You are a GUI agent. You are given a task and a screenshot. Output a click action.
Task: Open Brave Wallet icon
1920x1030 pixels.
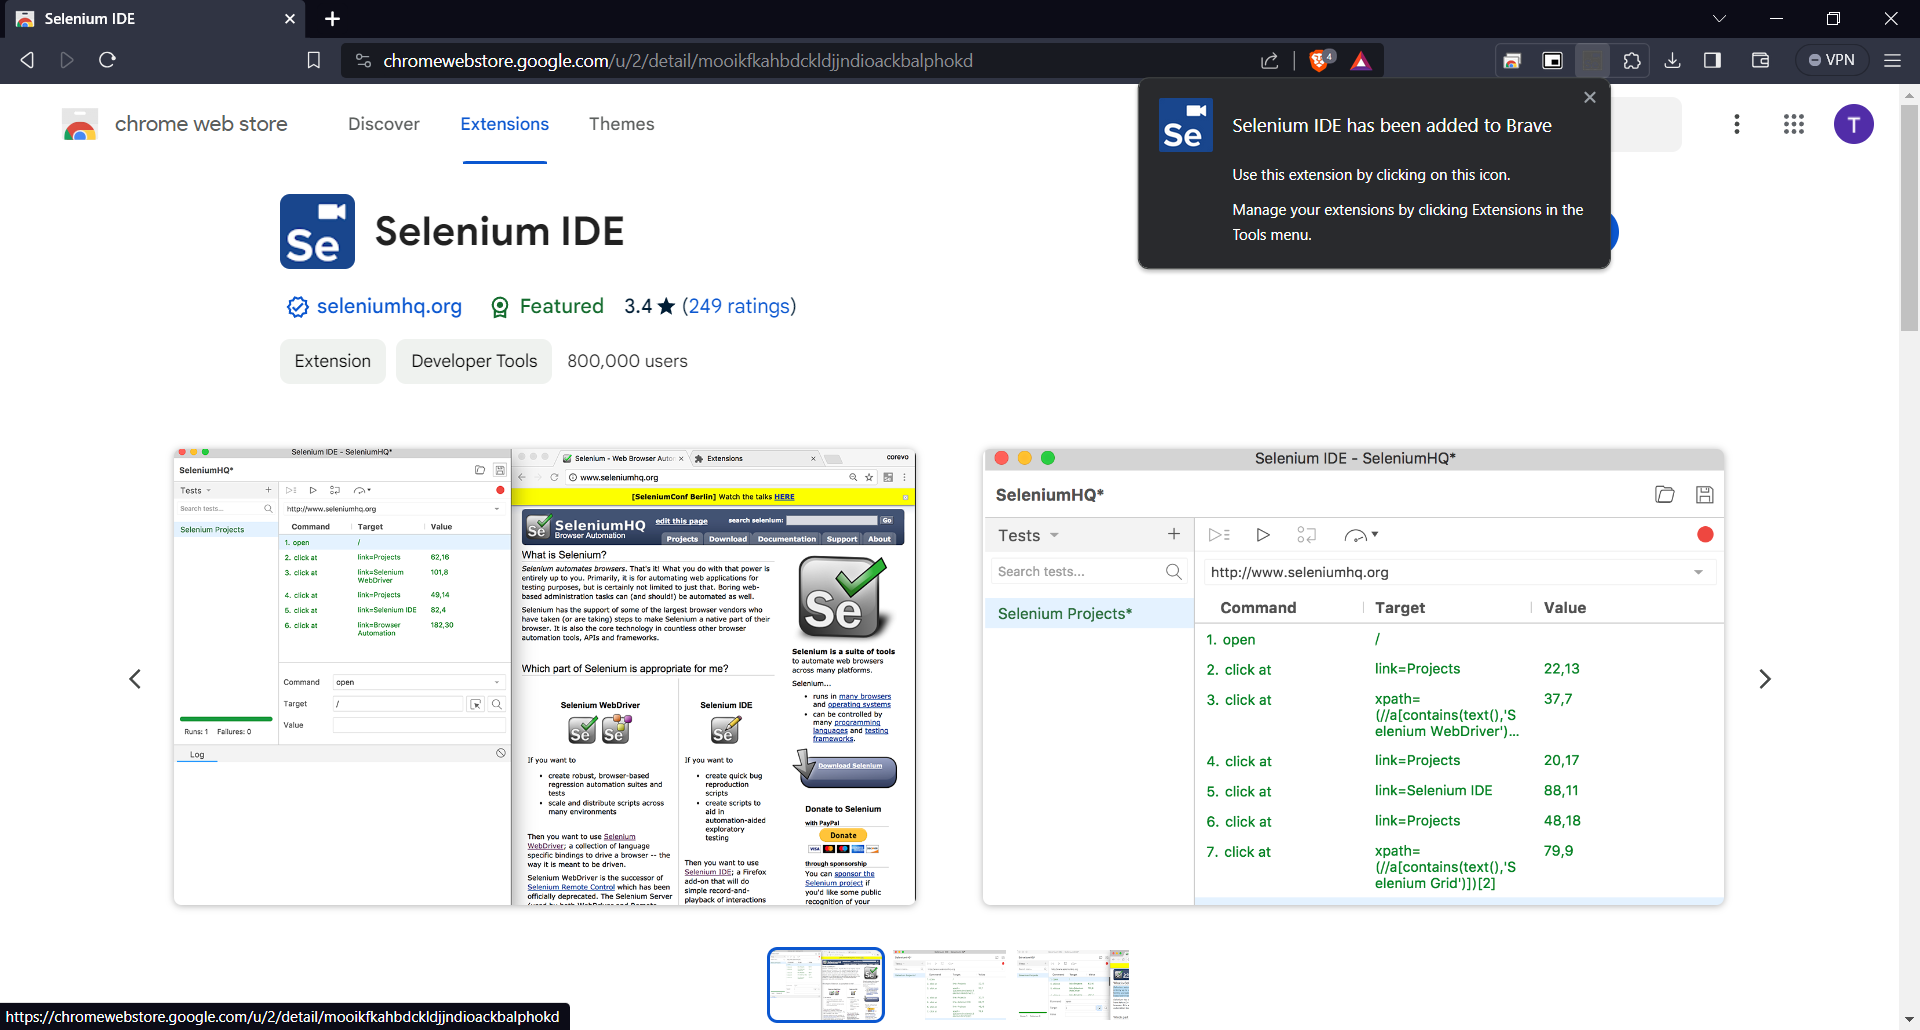[x=1760, y=61]
